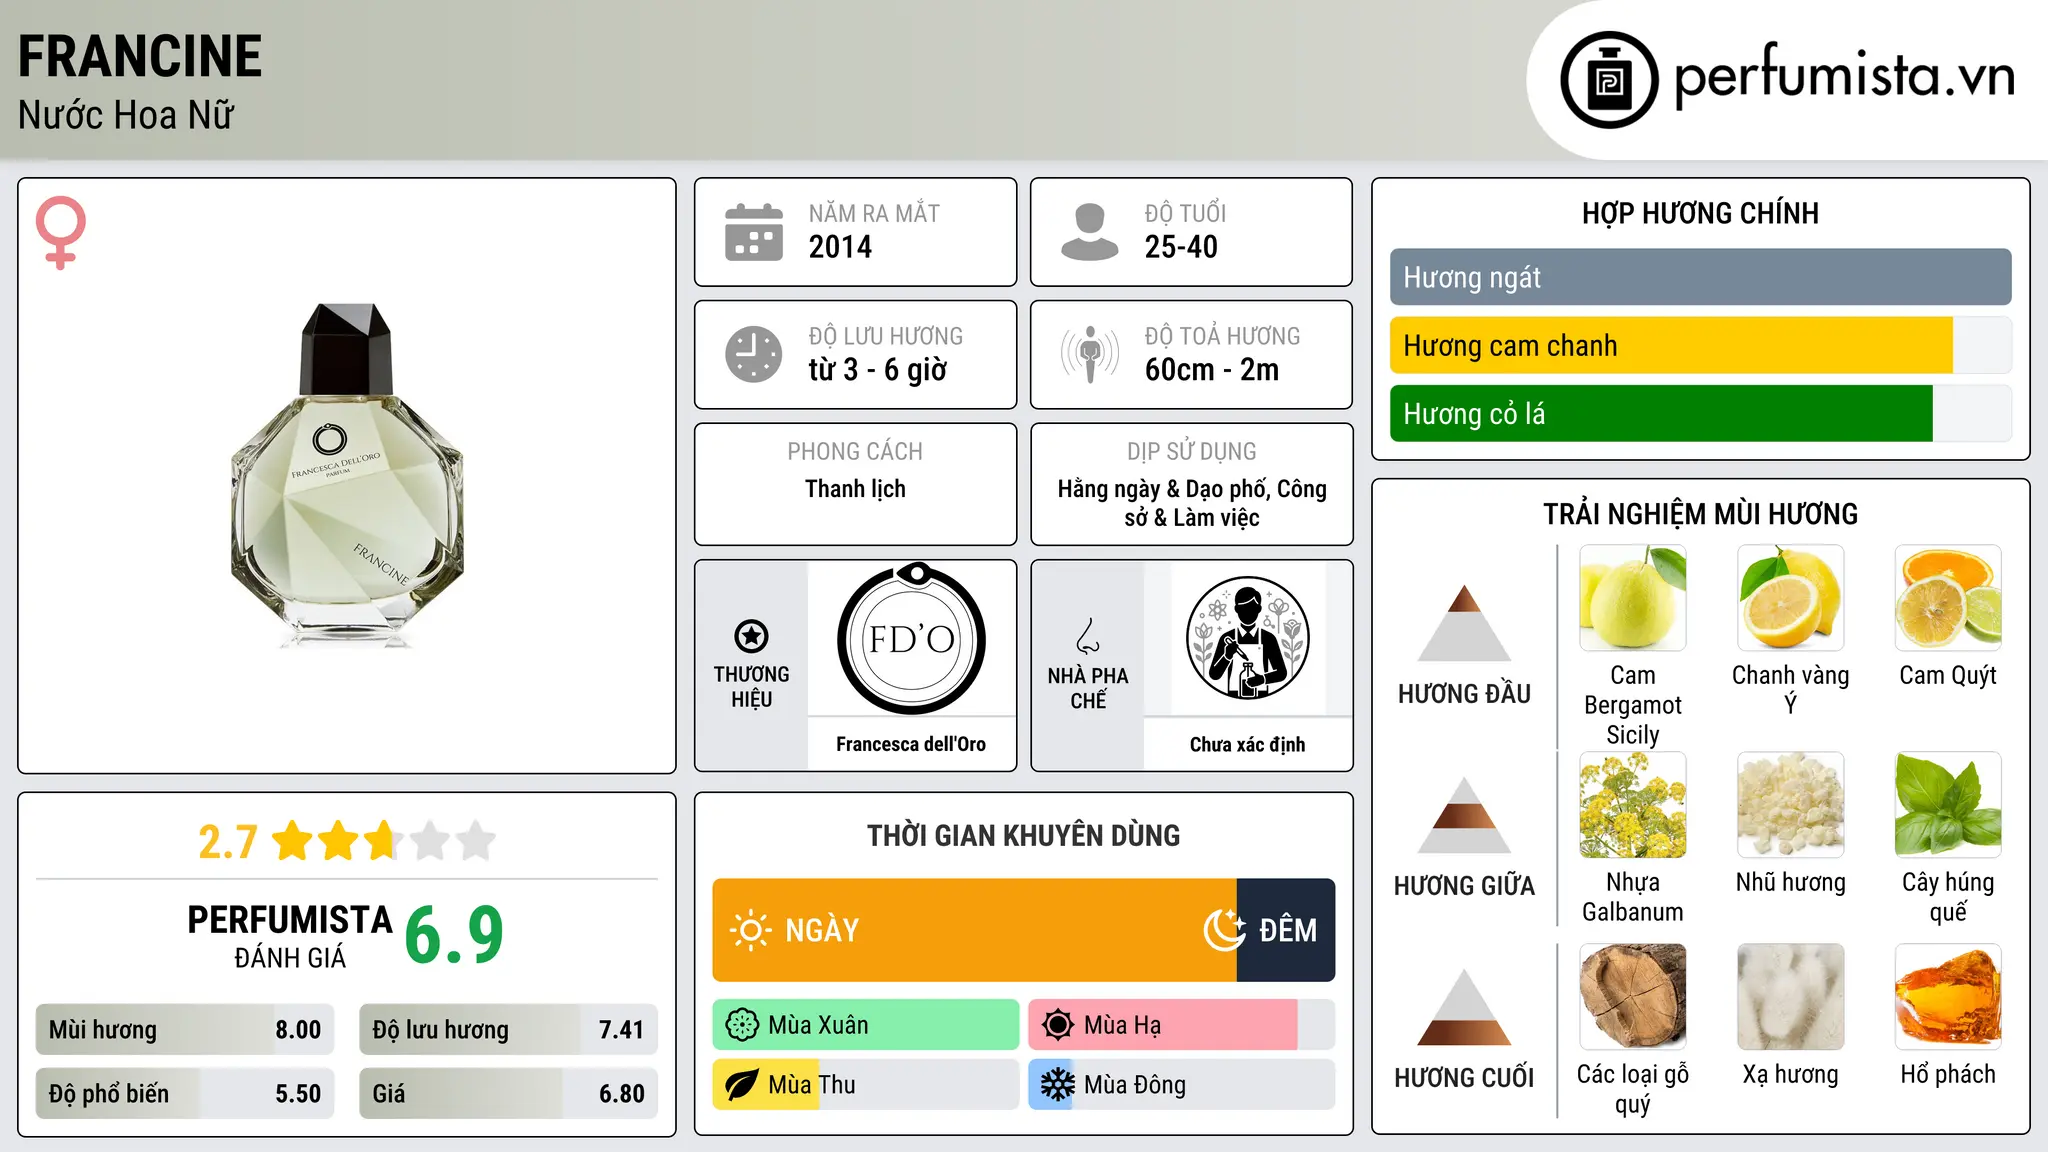The image size is (2048, 1152).
Task: Click the person icon beside Độ tuổi
Action: 1090,232
